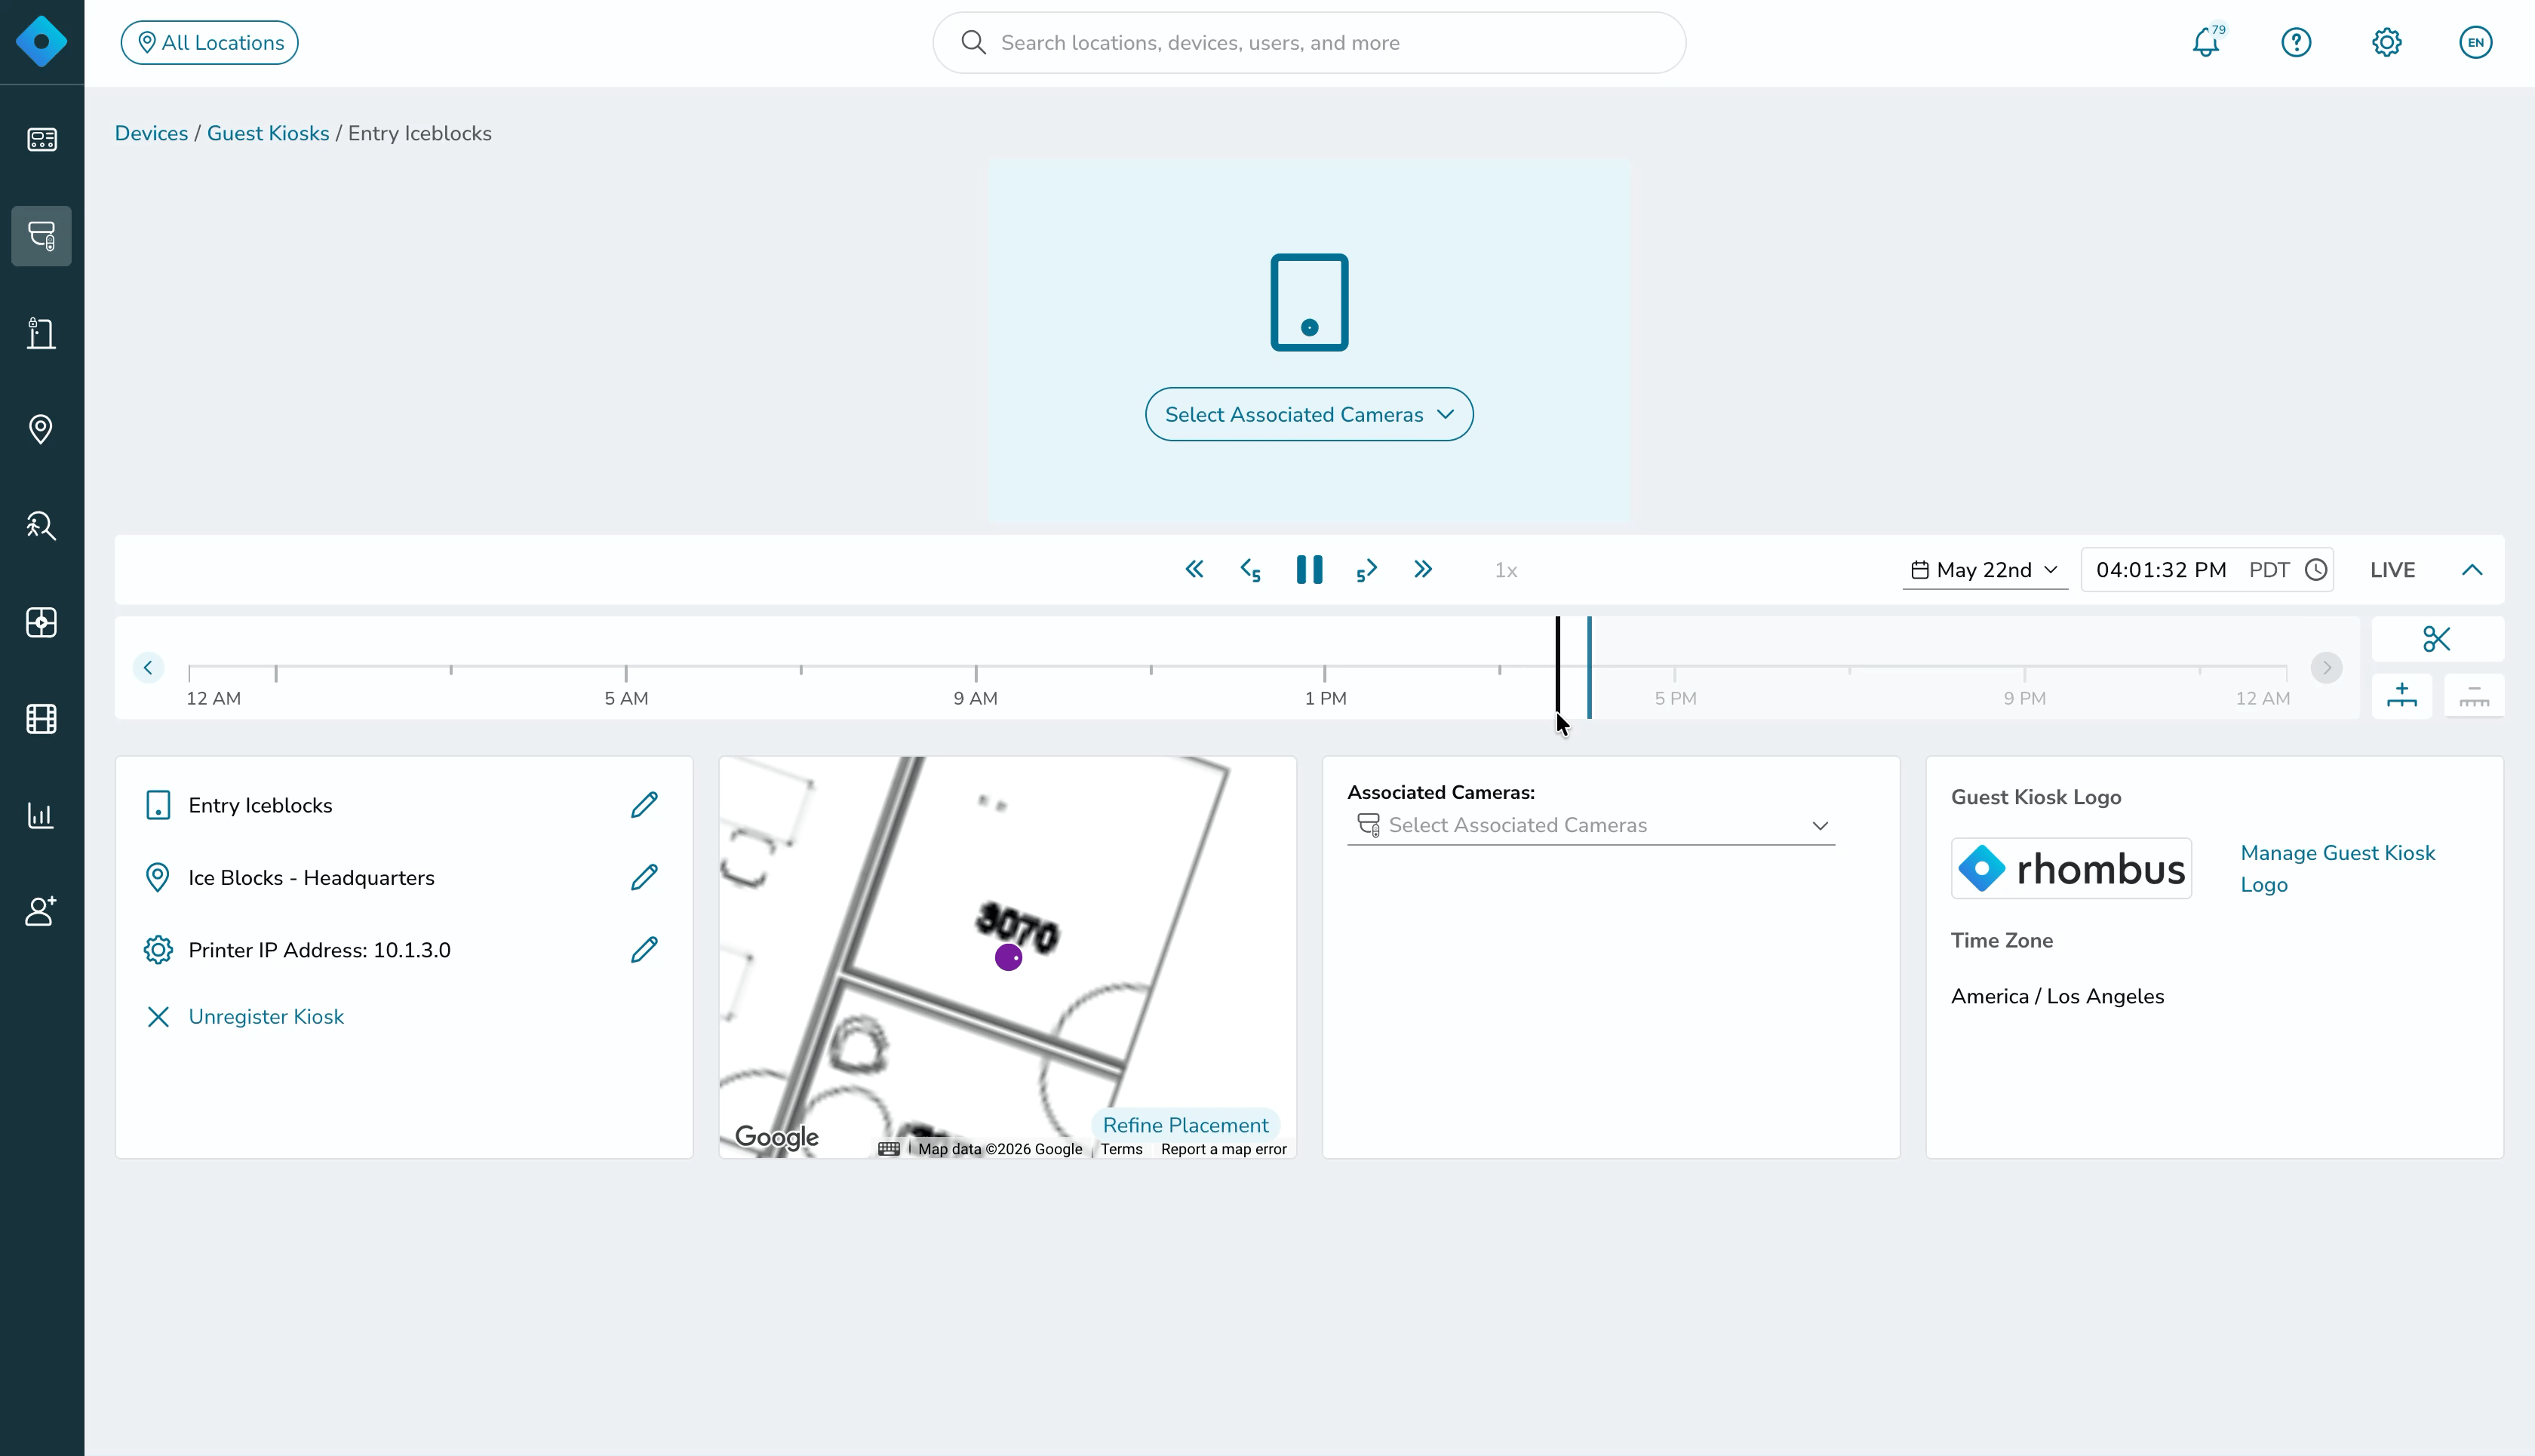The width and height of the screenshot is (2535, 1456).
Task: Skip forward five seconds
Action: tap(1367, 570)
